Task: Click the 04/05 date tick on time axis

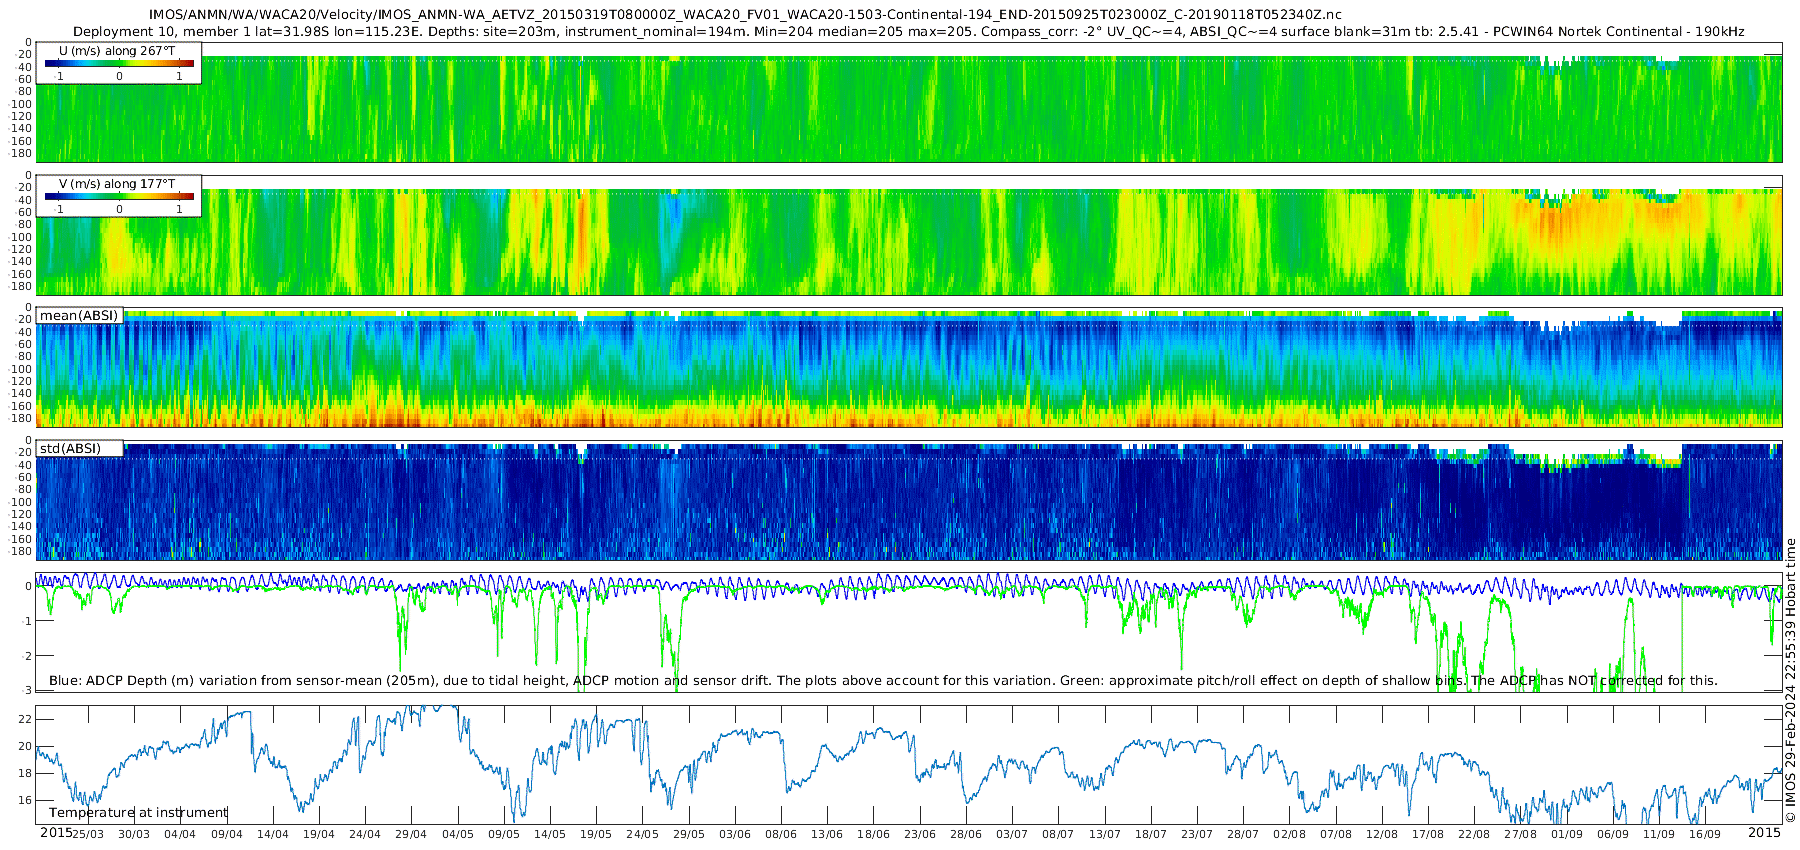Action: (x=458, y=834)
